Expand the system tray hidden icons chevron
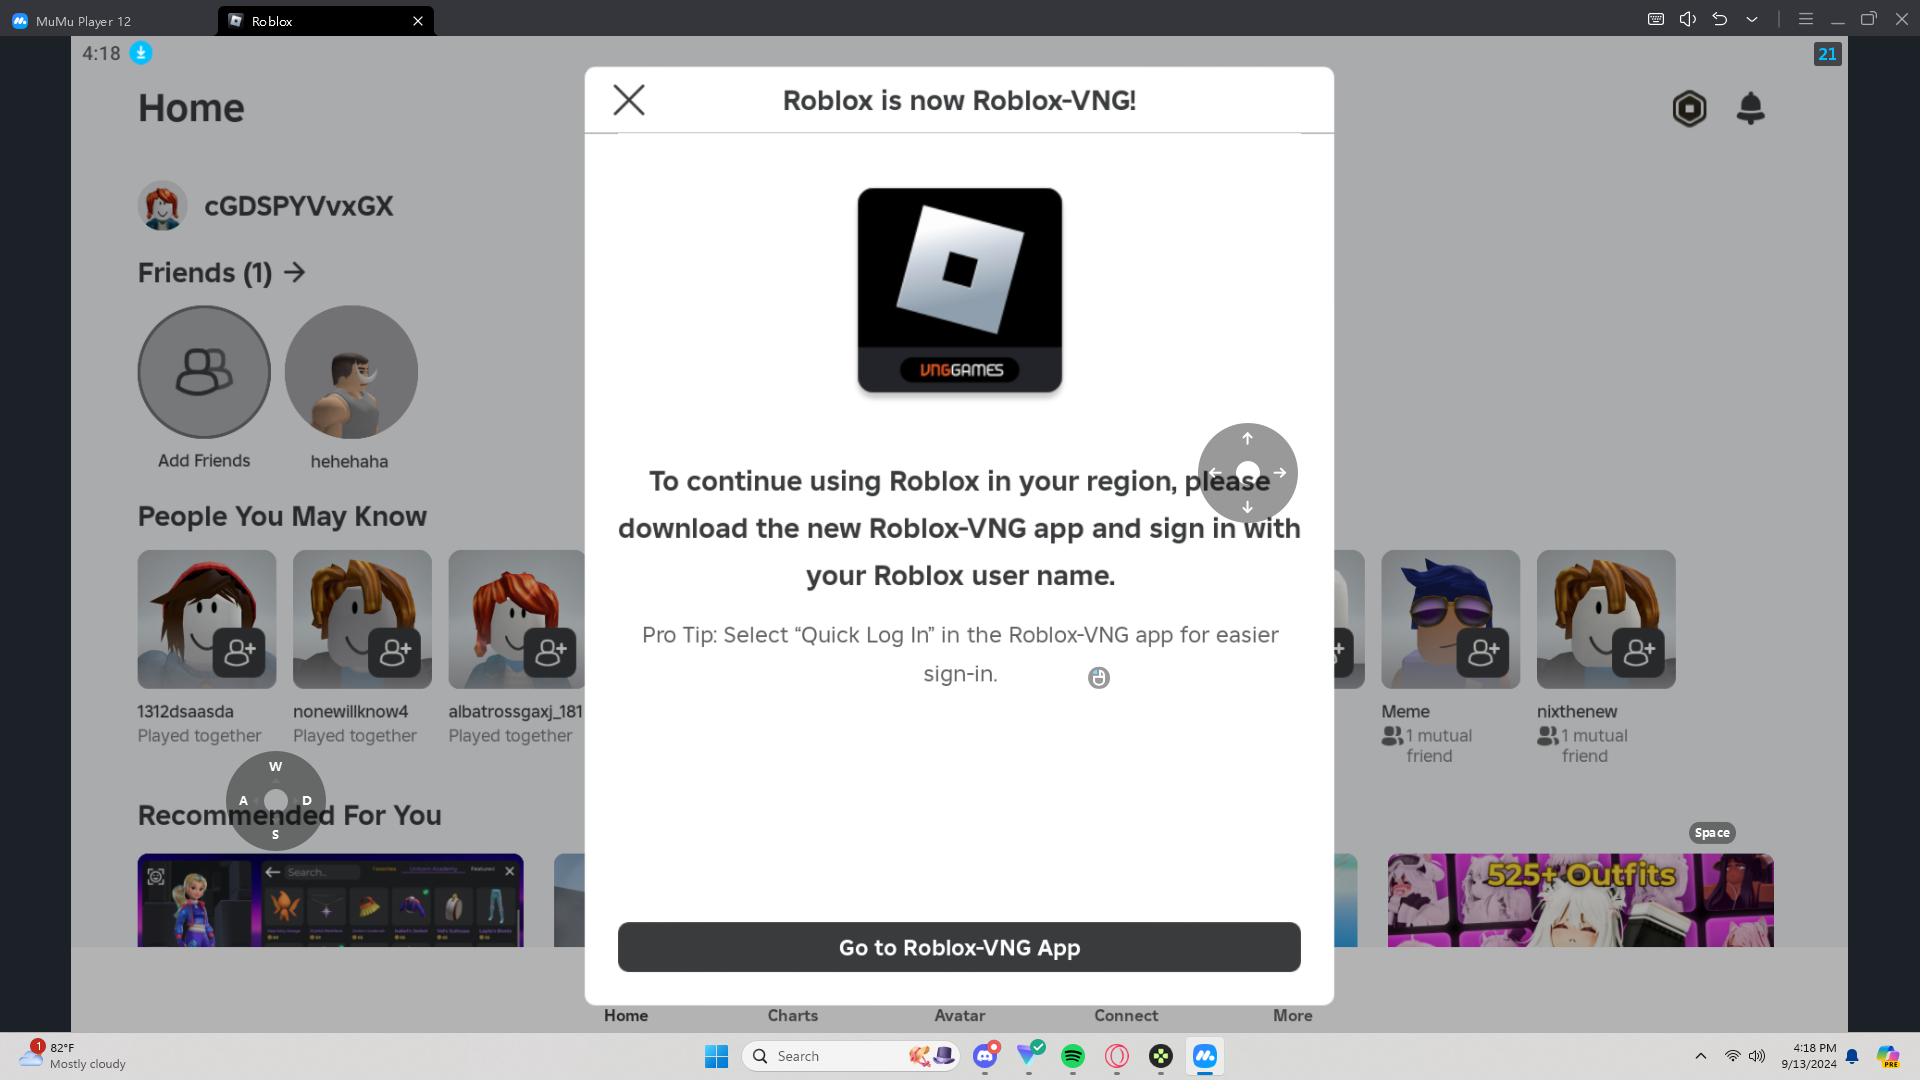 1701,1056
